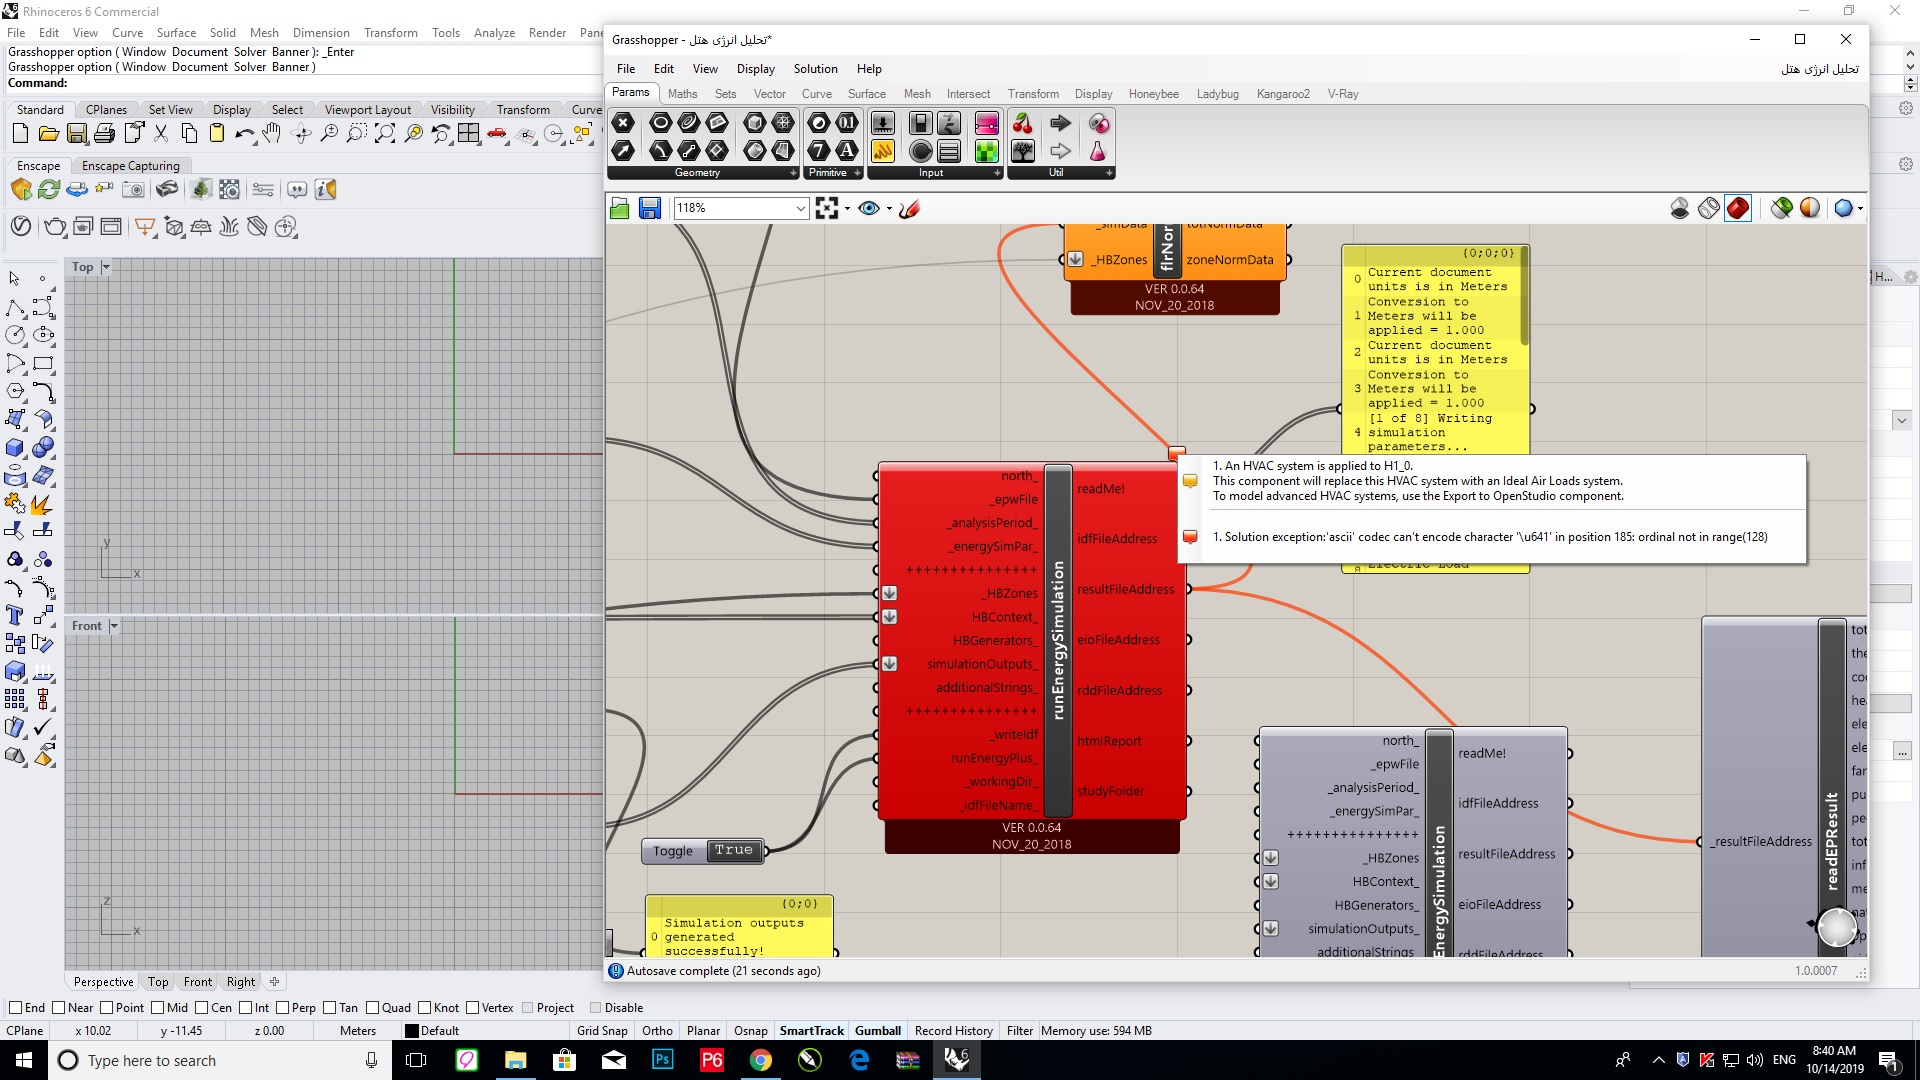
Task: Expand the Primitive panel group
Action: (x=857, y=173)
